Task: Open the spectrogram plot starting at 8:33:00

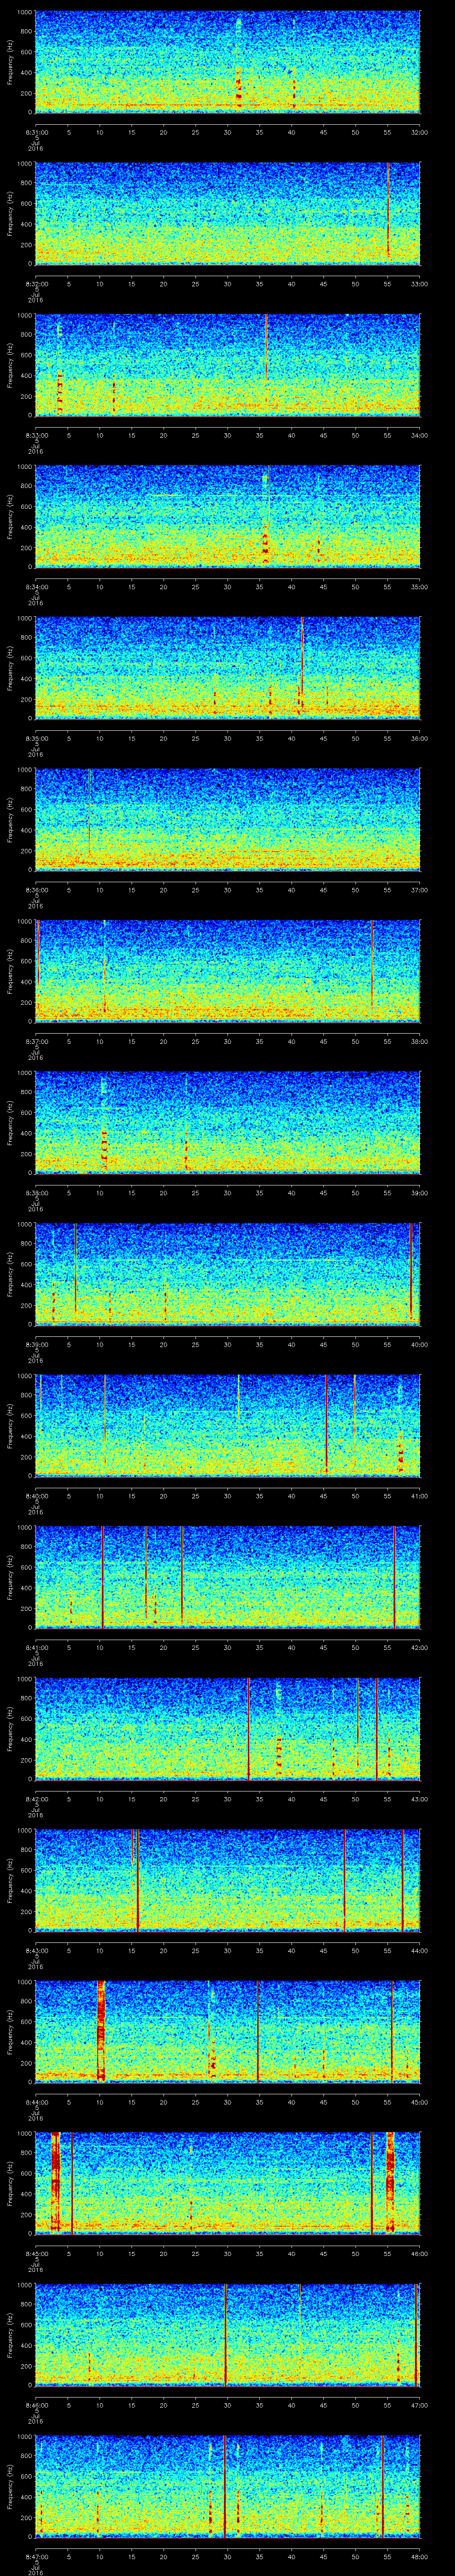Action: pos(227,364)
